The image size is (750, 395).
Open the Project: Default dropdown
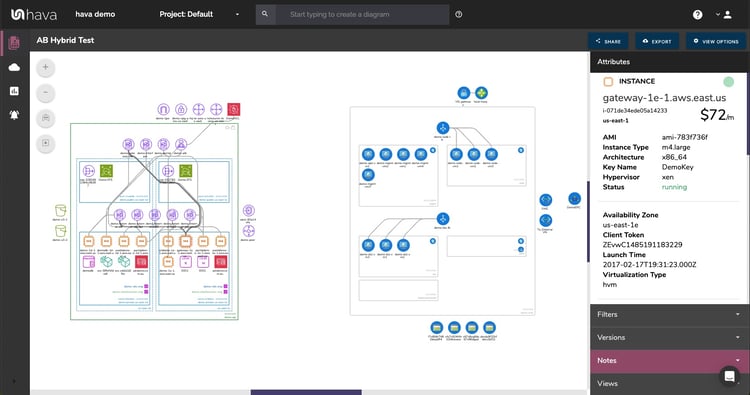pos(199,14)
